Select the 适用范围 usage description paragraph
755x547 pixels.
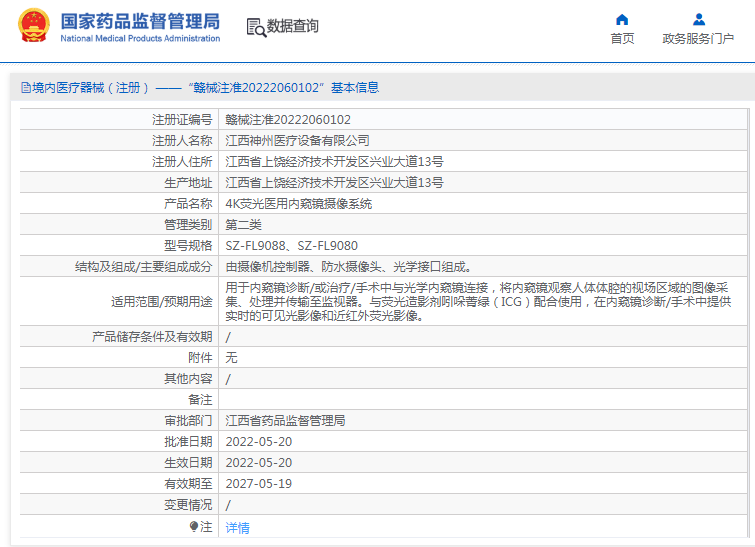pos(478,301)
